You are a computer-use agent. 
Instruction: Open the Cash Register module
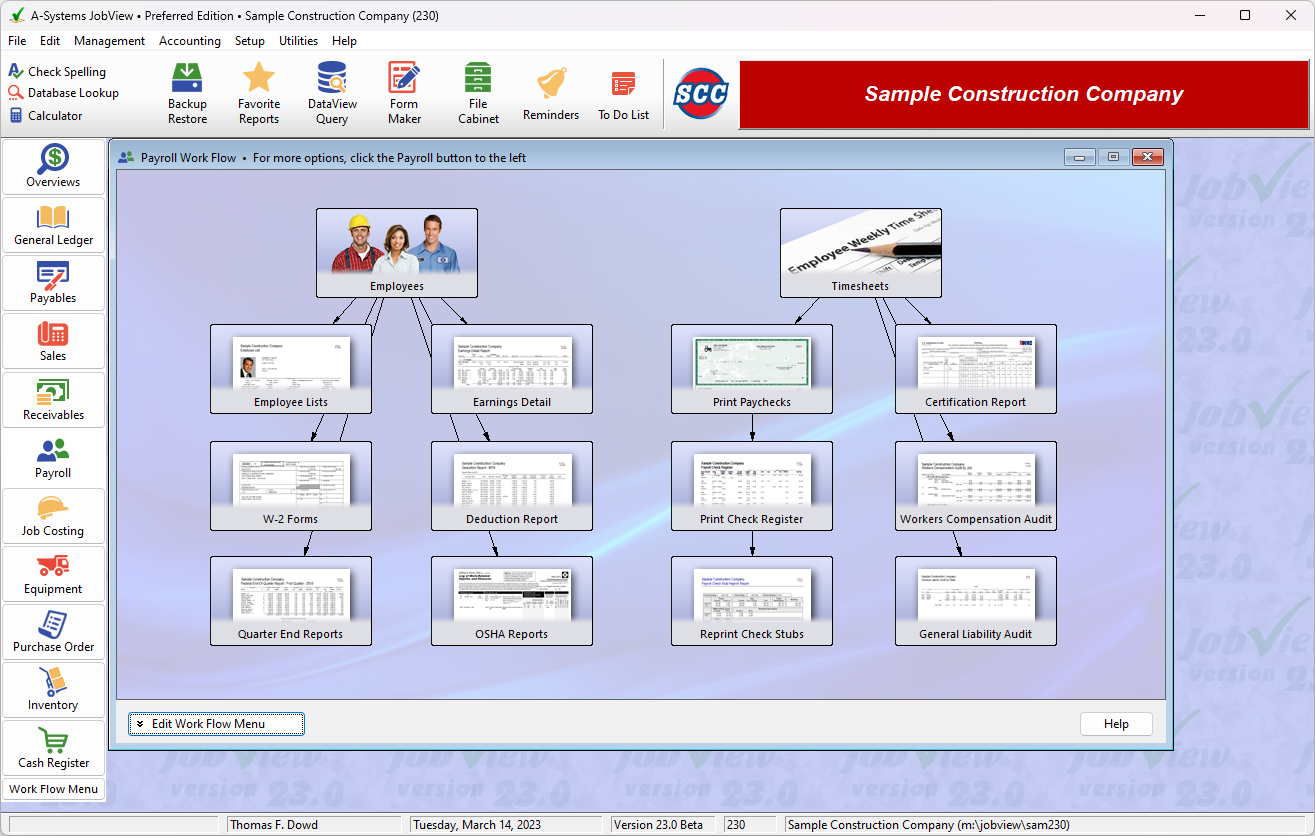52,748
